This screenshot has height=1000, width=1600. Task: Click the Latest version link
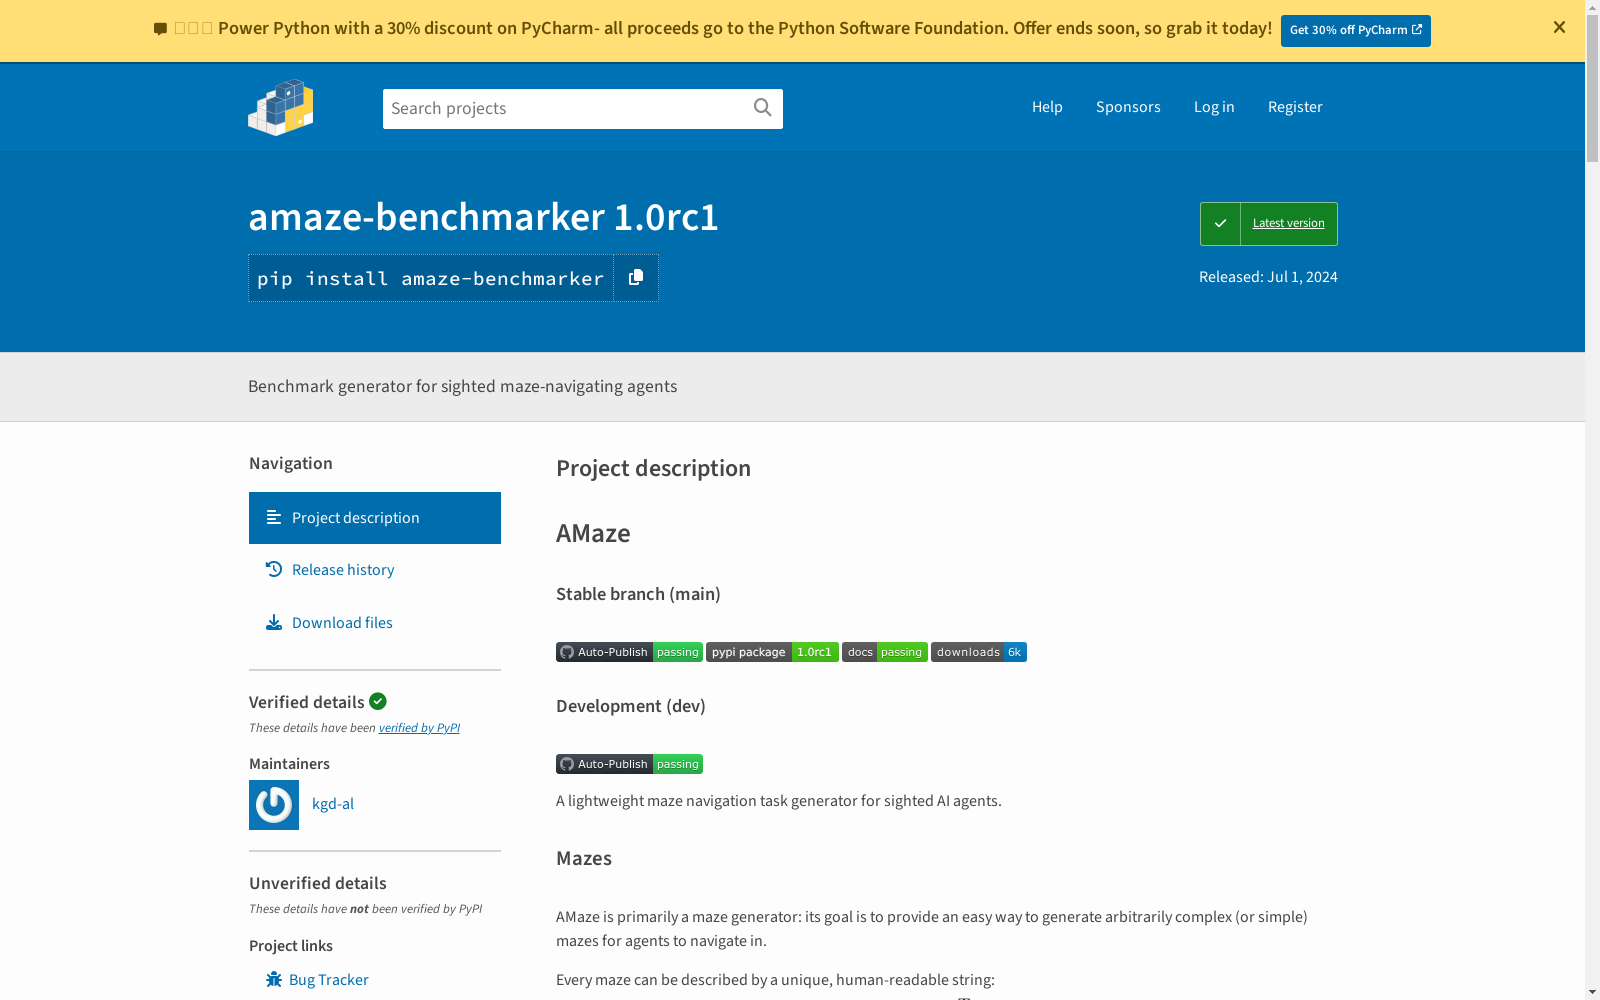(x=1288, y=223)
